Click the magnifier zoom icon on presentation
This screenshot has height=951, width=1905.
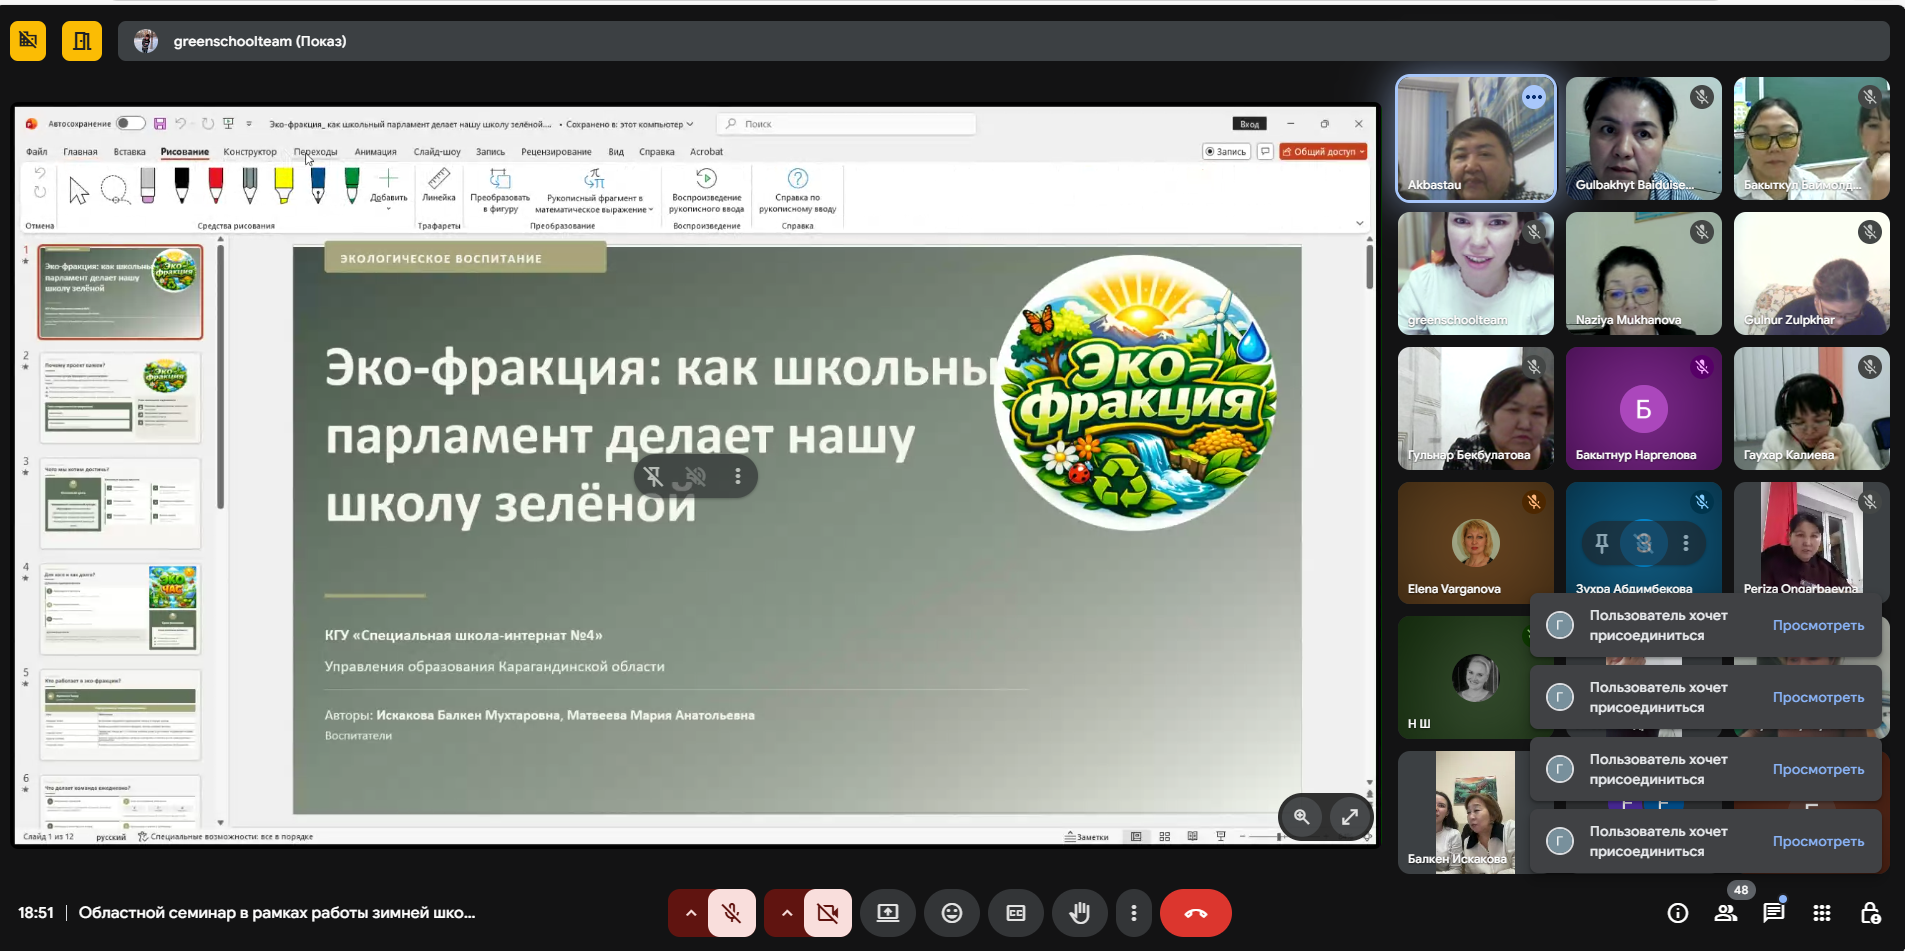pyautogui.click(x=1302, y=816)
